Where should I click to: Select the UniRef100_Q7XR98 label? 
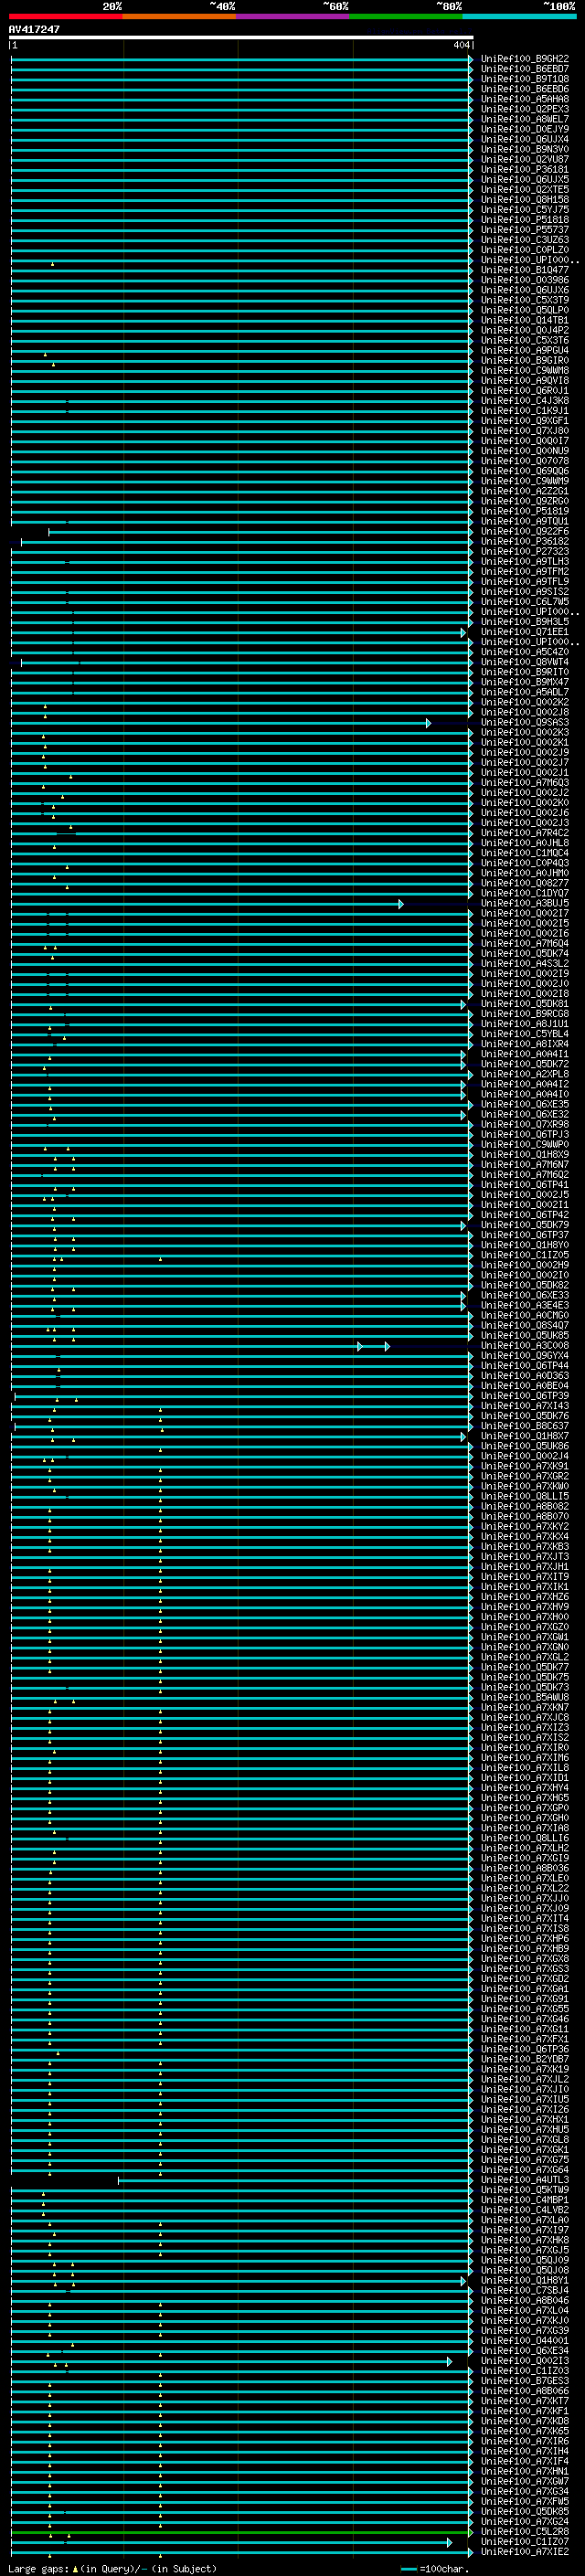tap(525, 1125)
